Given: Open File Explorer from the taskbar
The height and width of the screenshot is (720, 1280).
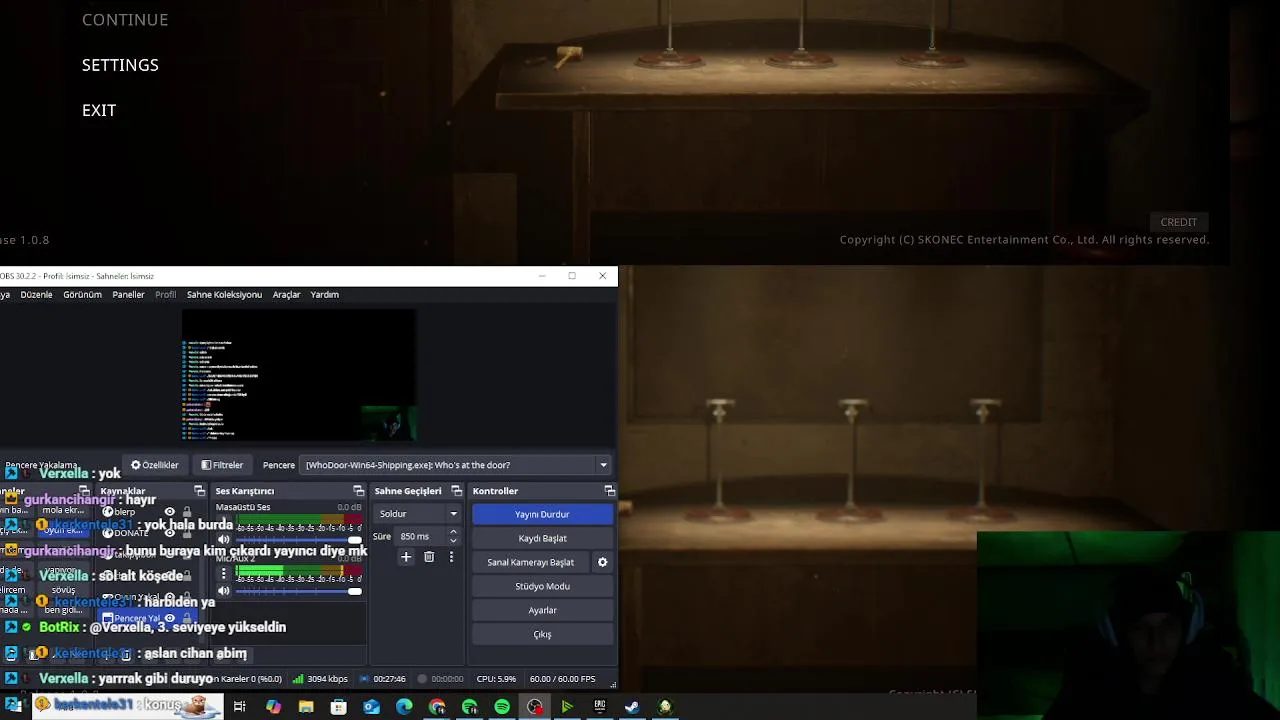Looking at the screenshot, I should point(306,707).
